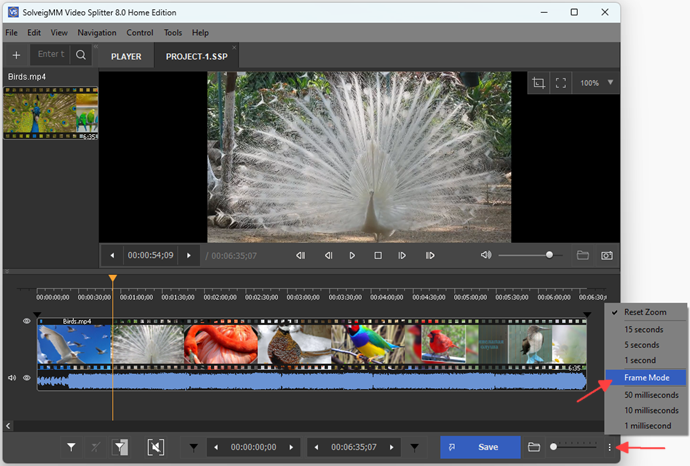Add media file with plus icon
The image size is (690, 466).
click(16, 55)
